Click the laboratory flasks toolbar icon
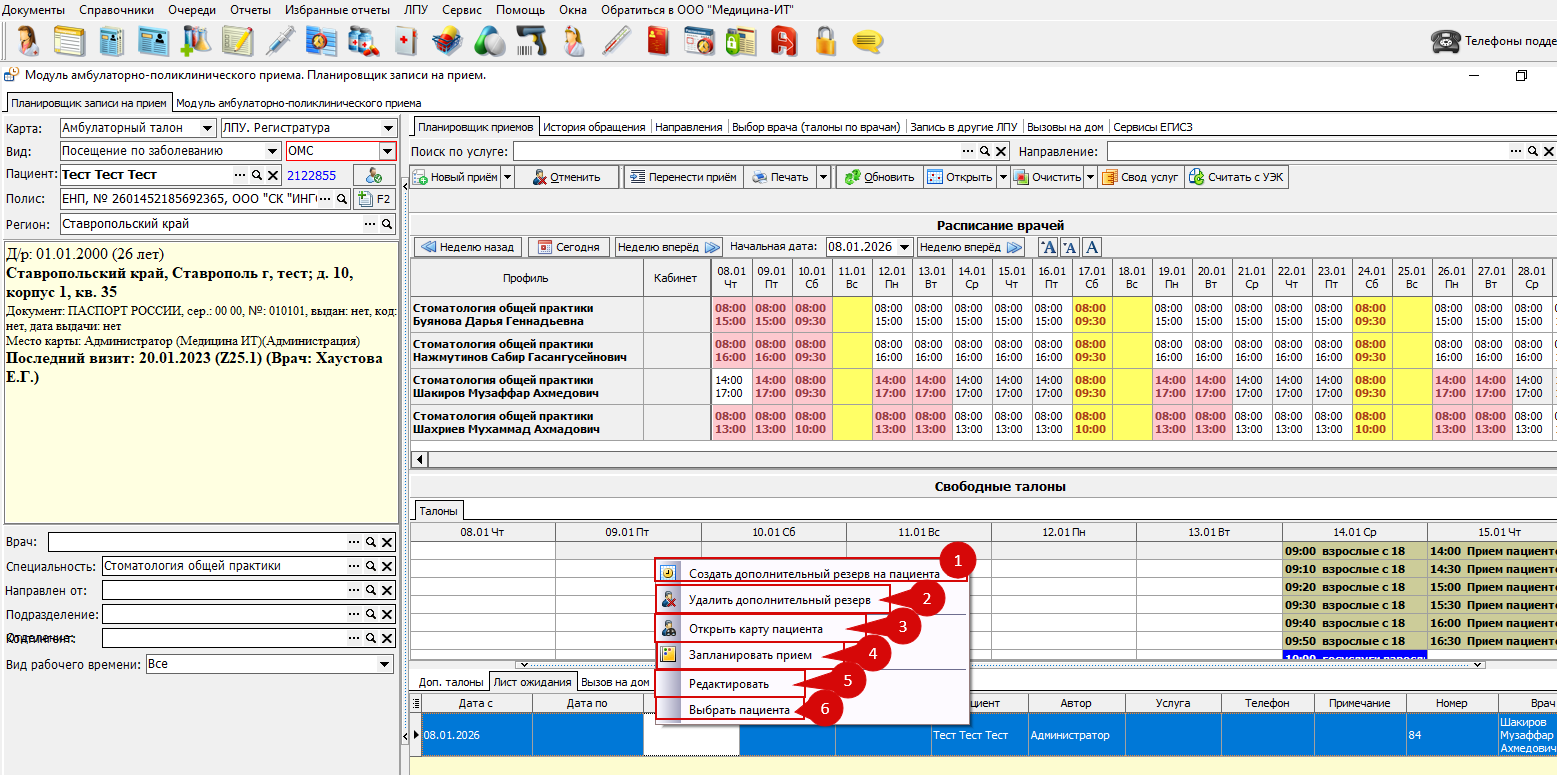Screen dimensions: 1557x775 (x=195, y=41)
